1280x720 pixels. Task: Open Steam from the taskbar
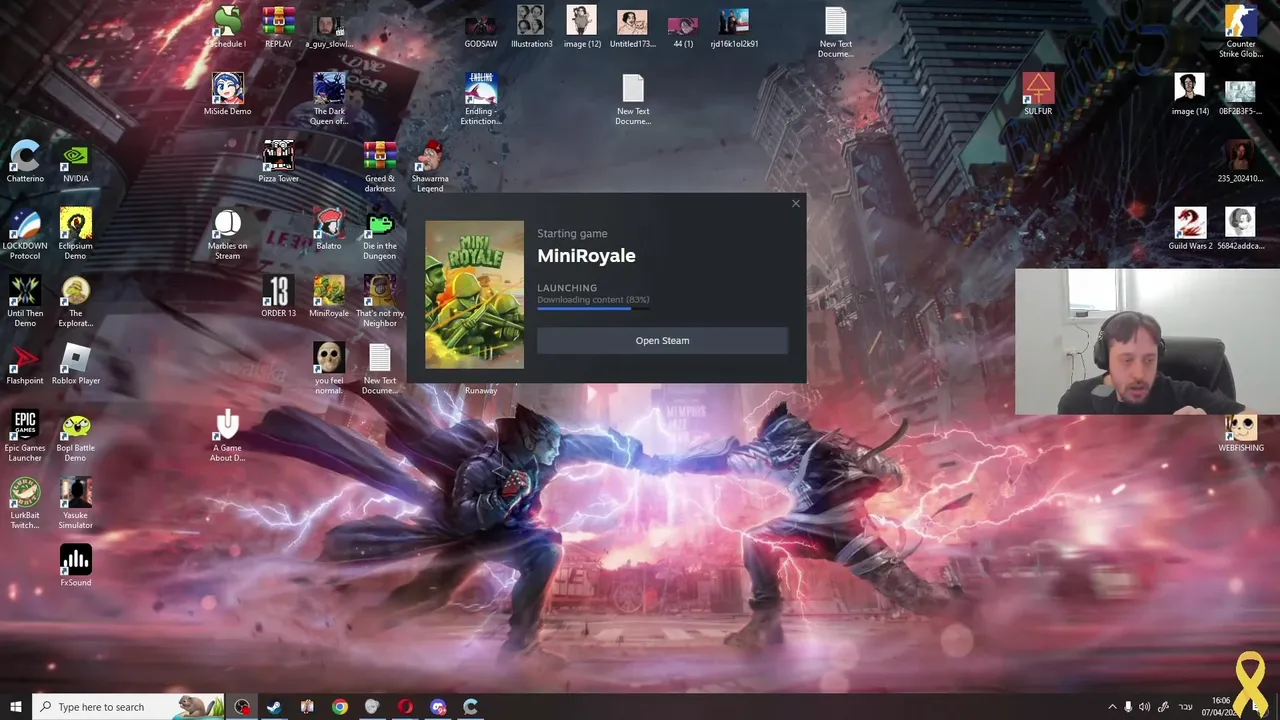[x=274, y=707]
